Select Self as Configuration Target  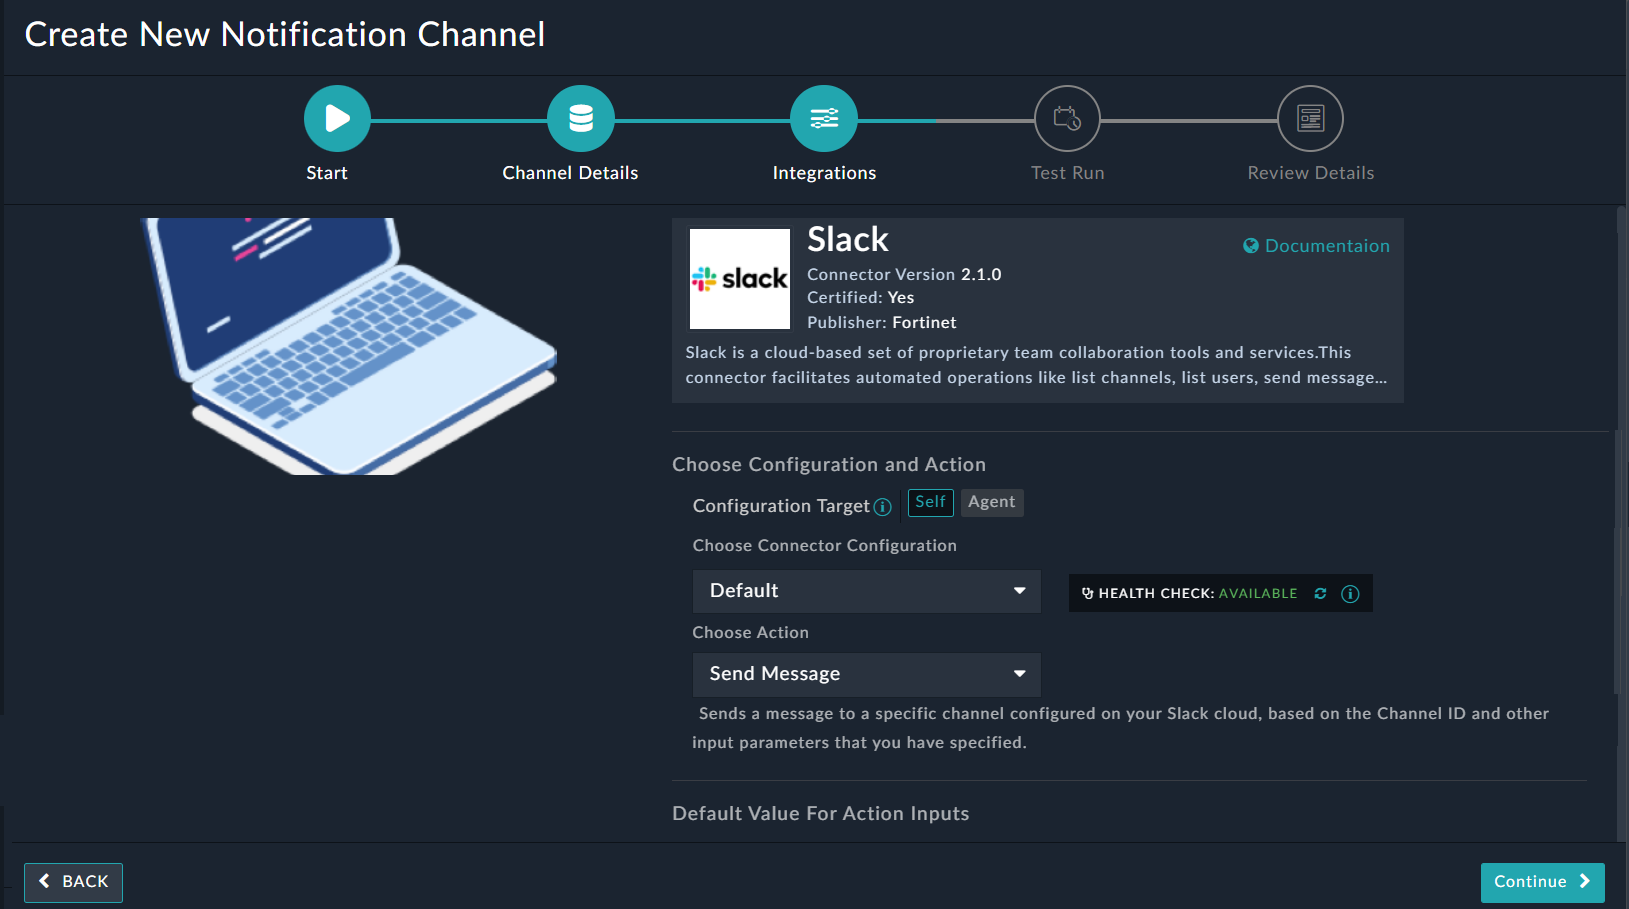pos(930,502)
